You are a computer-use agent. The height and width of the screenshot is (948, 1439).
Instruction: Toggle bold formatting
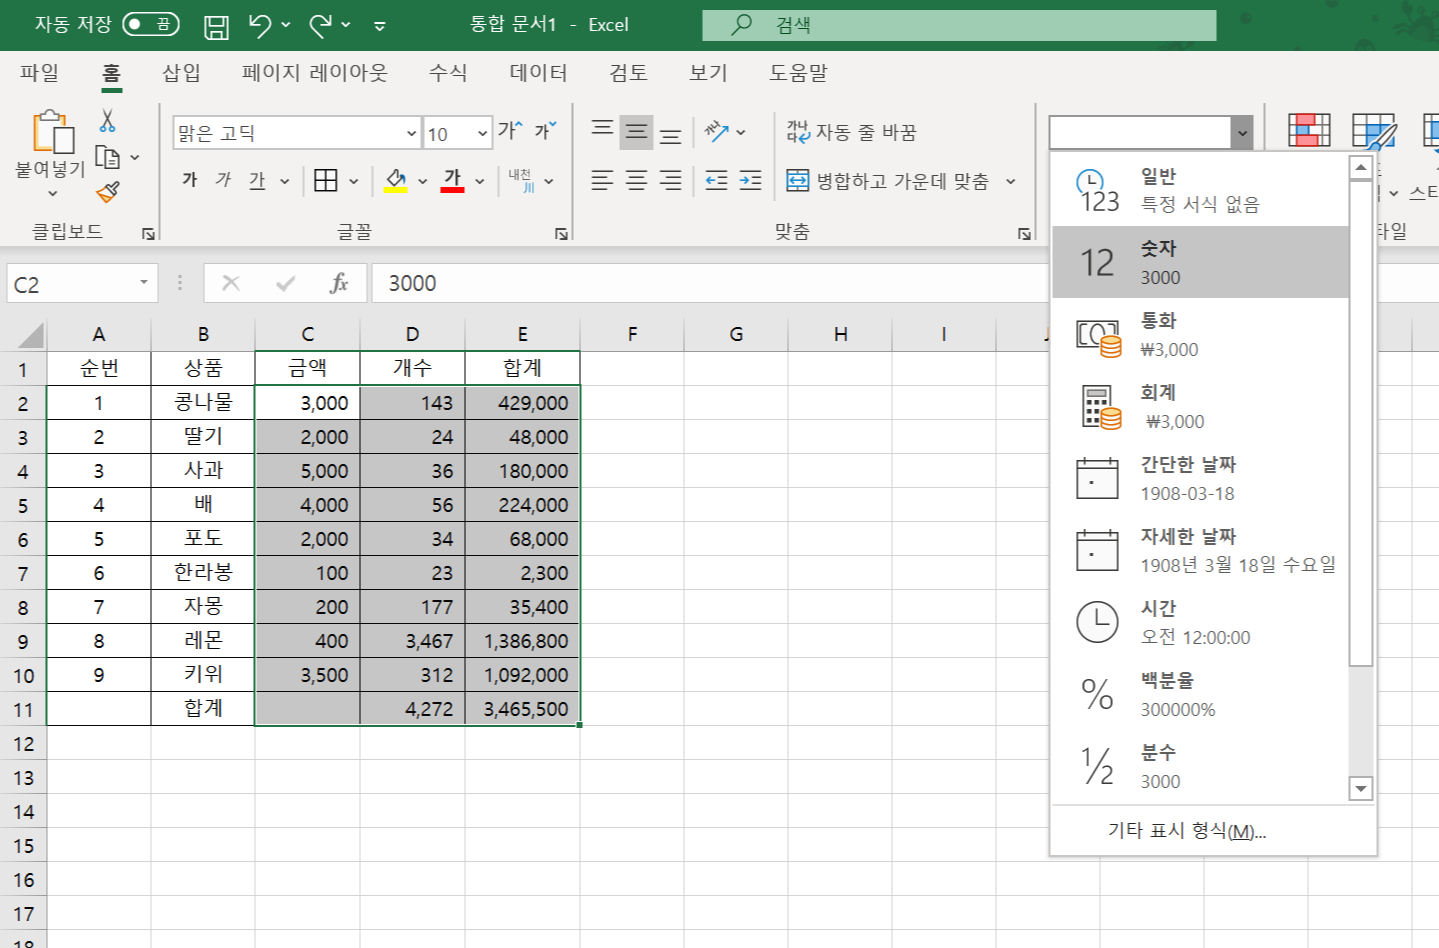(190, 180)
